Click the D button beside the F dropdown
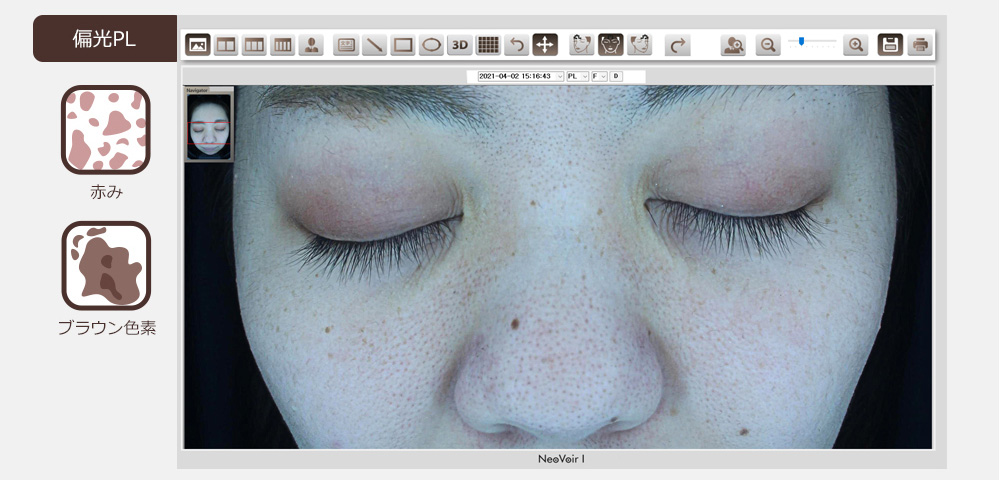 (x=616, y=76)
